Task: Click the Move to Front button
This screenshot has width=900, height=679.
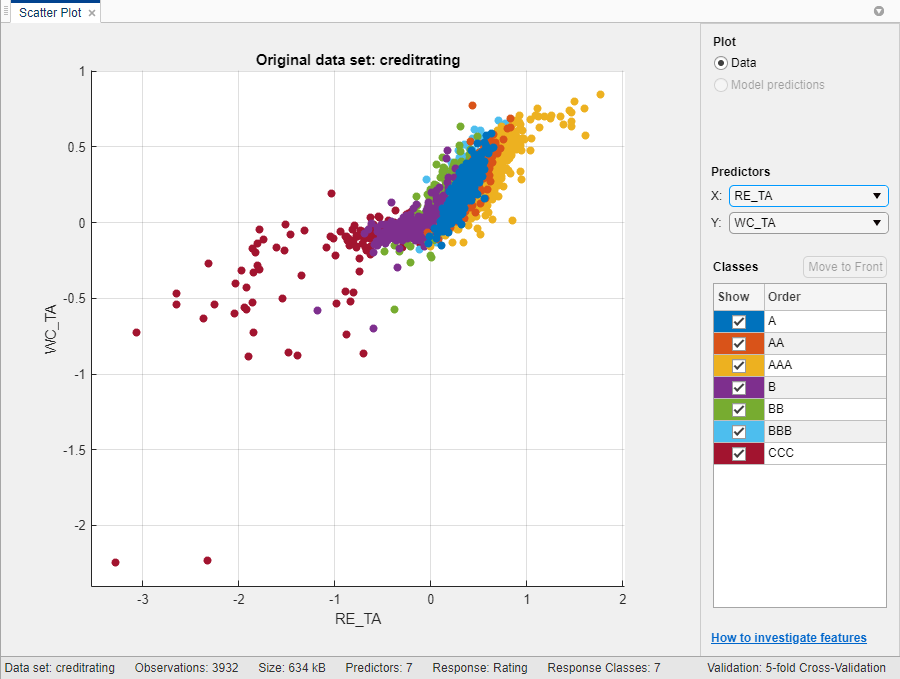Action: (x=845, y=267)
